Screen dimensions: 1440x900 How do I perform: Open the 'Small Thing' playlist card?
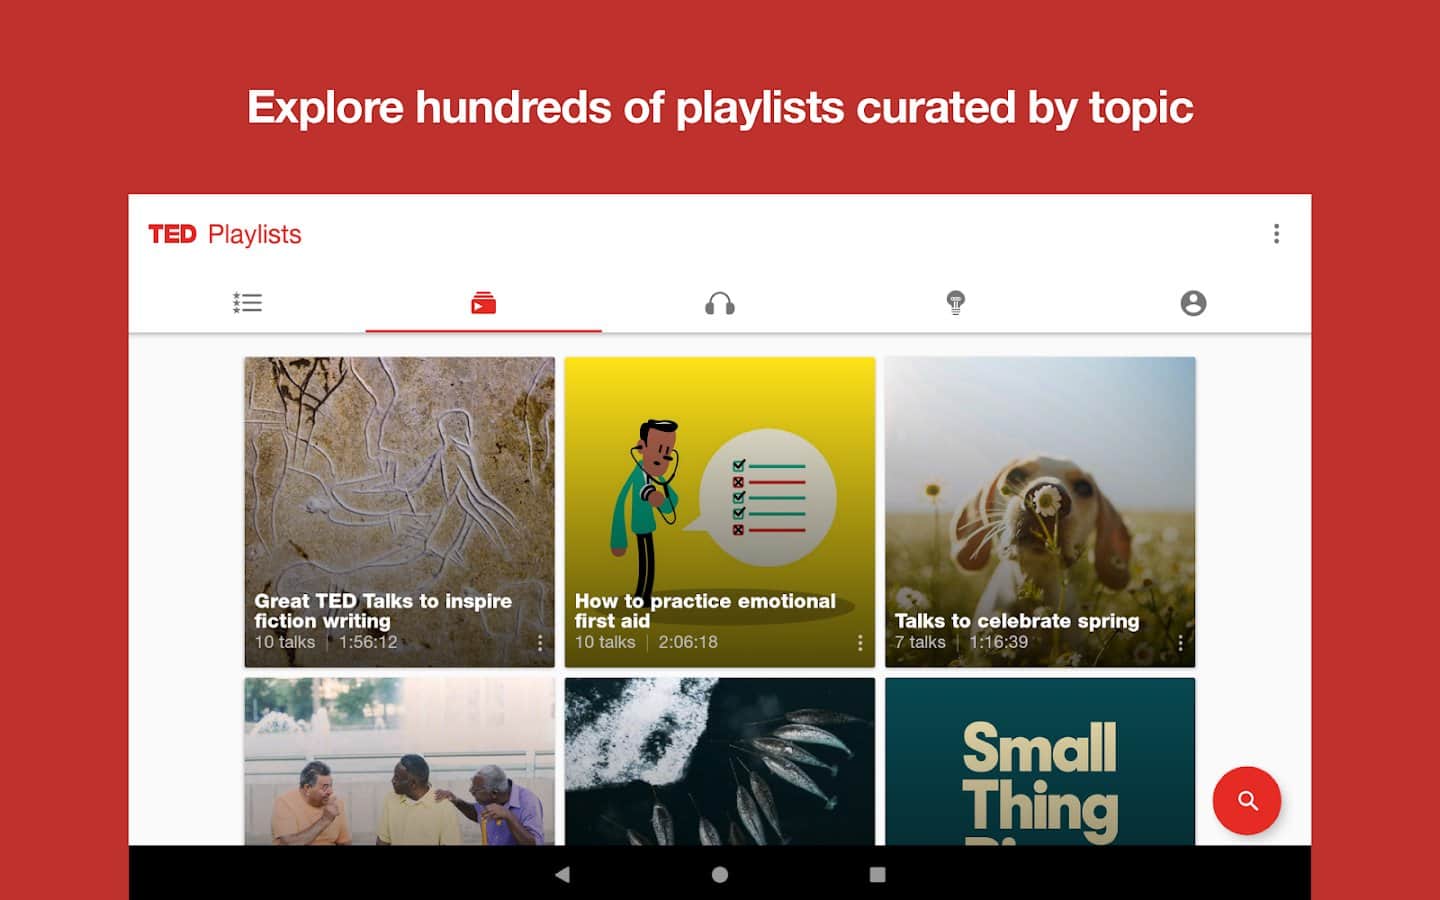(1039, 762)
